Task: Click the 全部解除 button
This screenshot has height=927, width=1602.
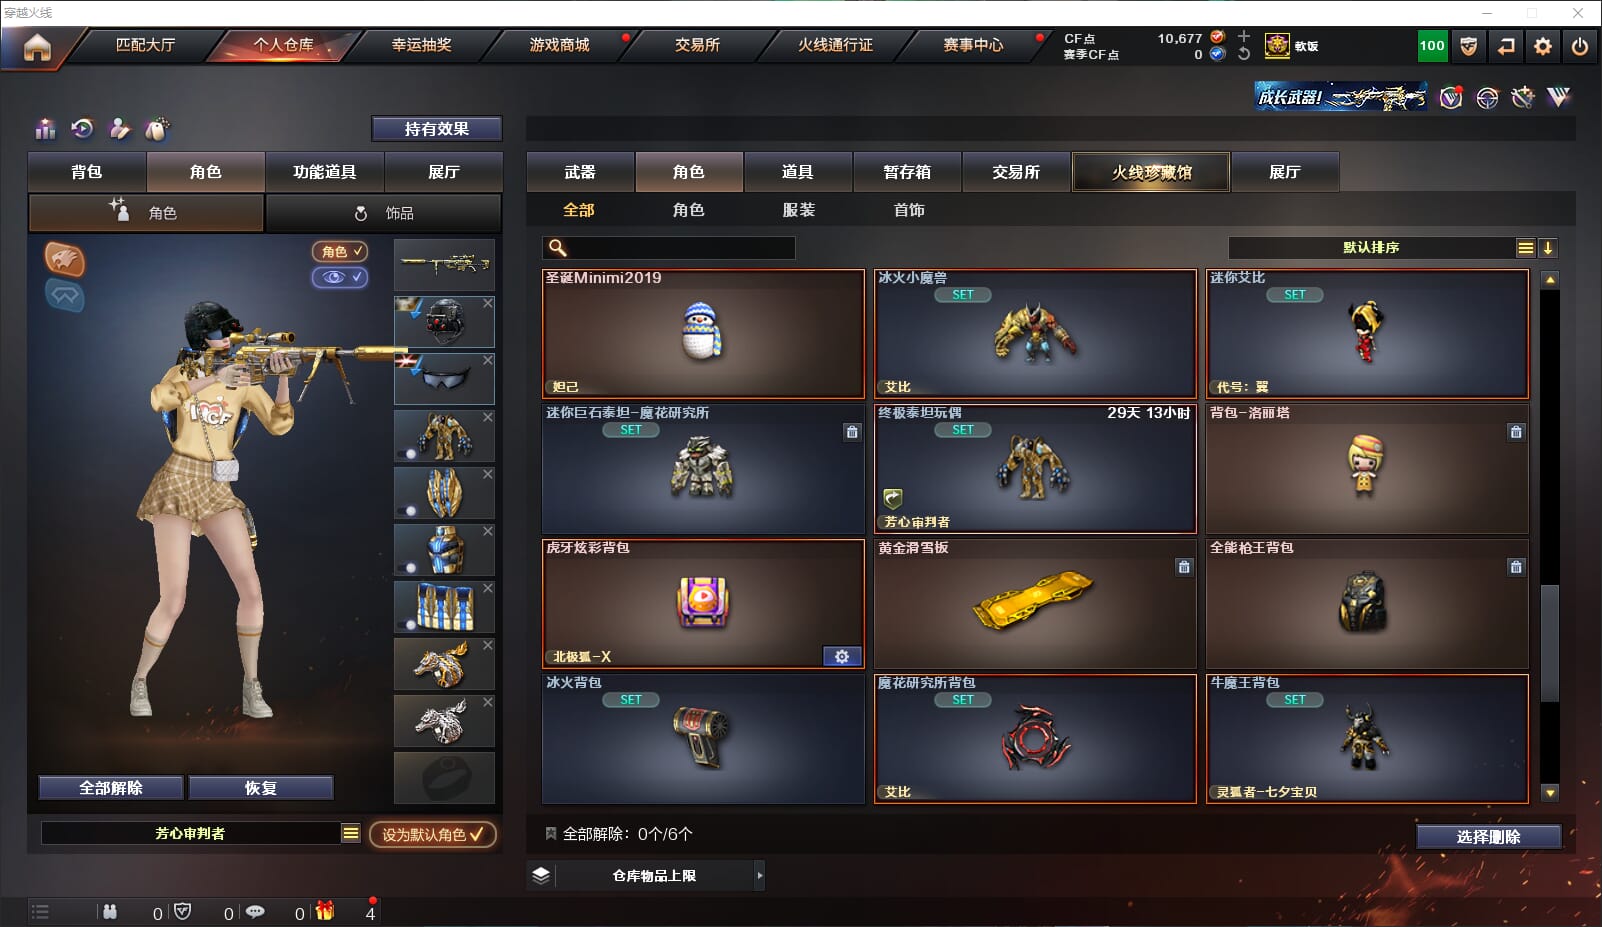Action: [x=111, y=788]
